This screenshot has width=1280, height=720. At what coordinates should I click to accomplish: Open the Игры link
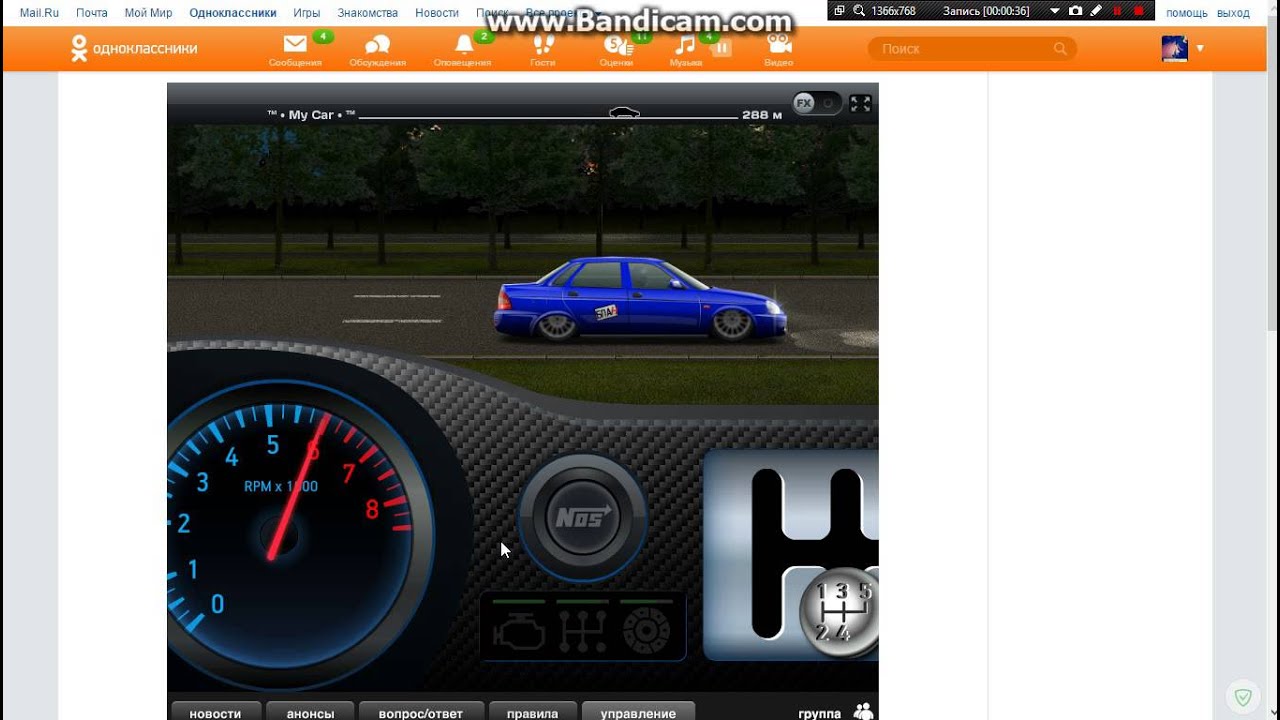[307, 13]
